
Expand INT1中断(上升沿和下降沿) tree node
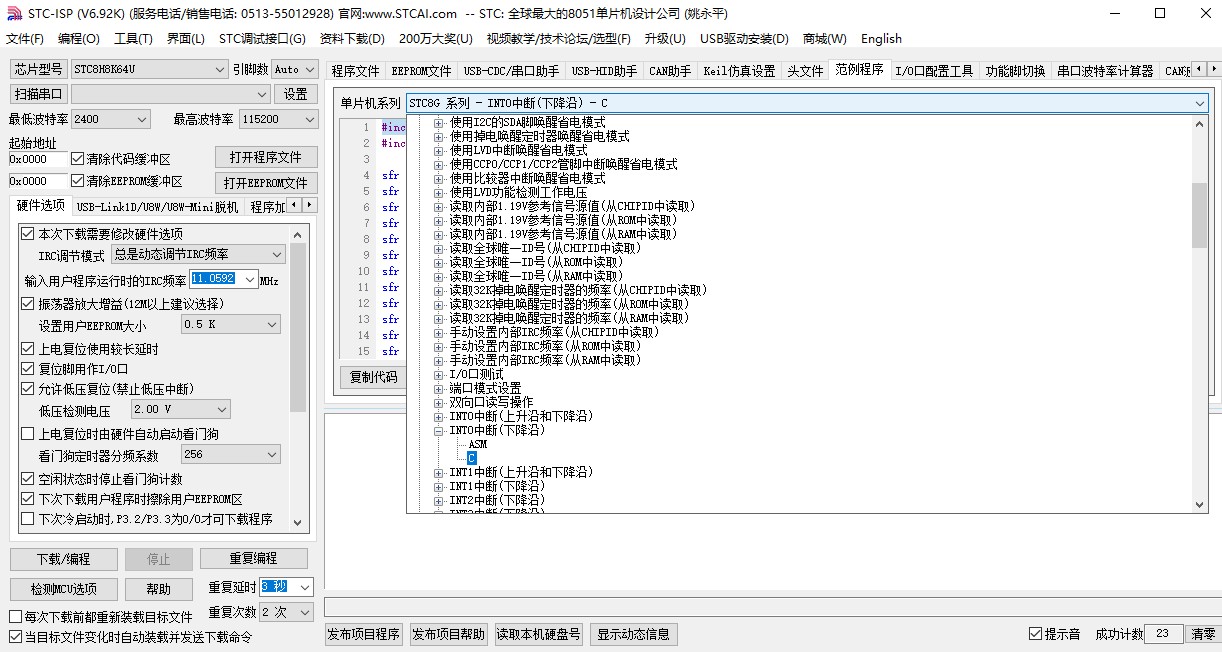(438, 472)
